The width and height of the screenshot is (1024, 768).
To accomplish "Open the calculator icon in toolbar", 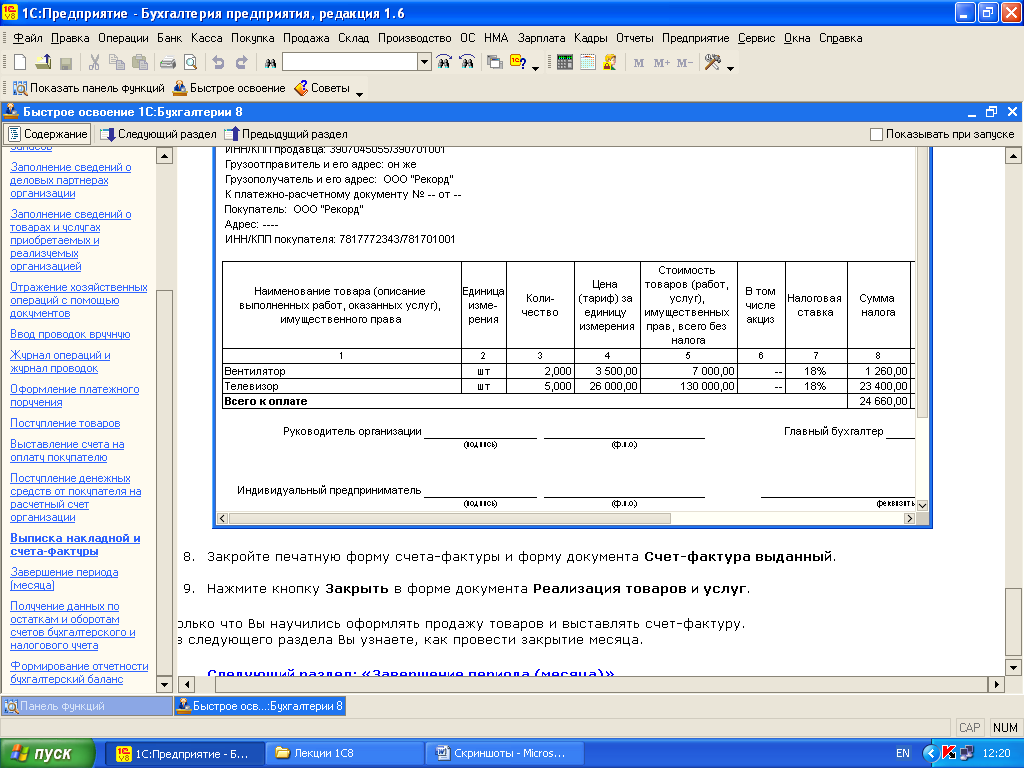I will pyautogui.click(x=565, y=62).
